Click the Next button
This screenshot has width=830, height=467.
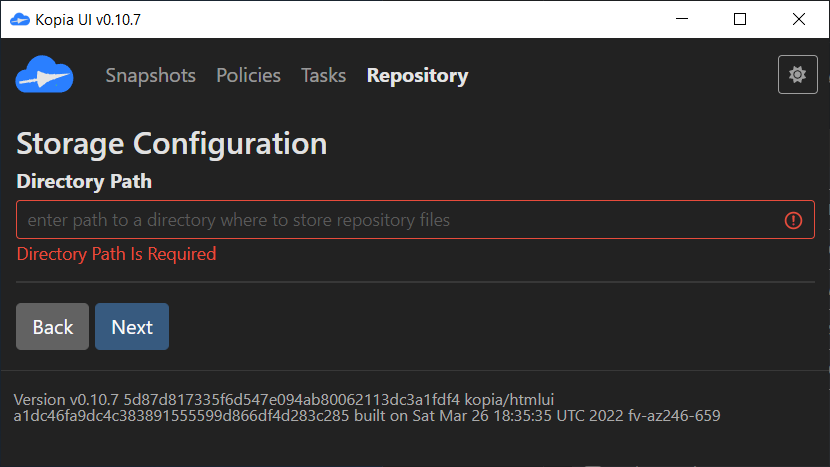coord(132,327)
